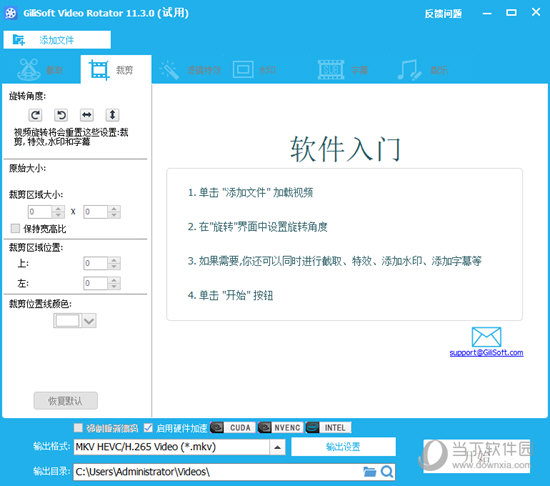Viewport: 550px width, 486px height.
Task: Click the 添加文件 add file button
Action: click(x=57, y=40)
